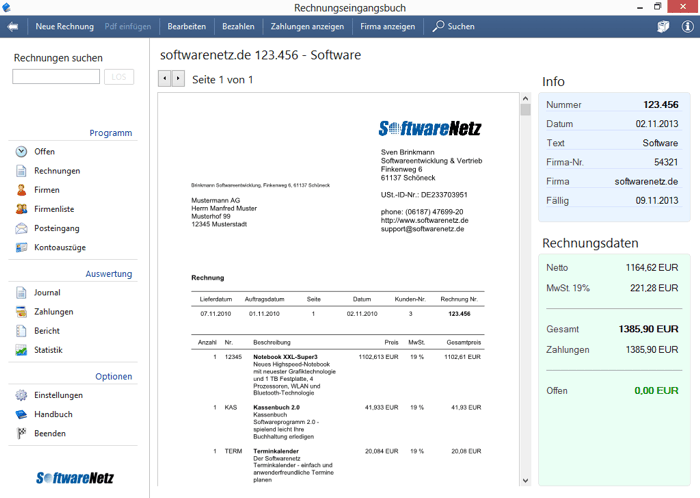The width and height of the screenshot is (700, 498).
Task: Select Zahlungen anzeigen in toolbar
Action: [307, 27]
